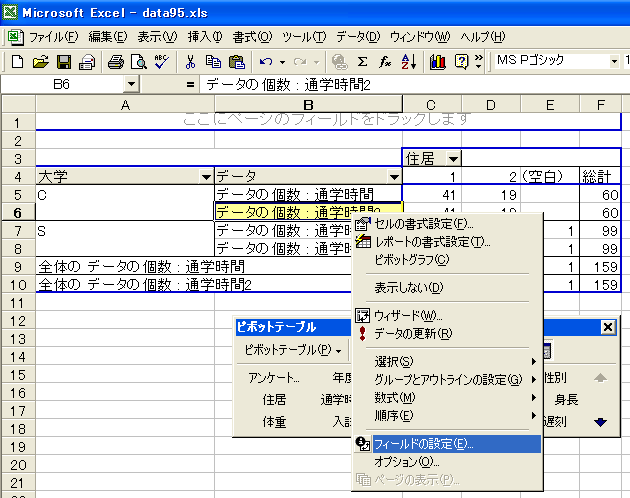Select column header C
This screenshot has width=630, height=498.
[x=431, y=105]
